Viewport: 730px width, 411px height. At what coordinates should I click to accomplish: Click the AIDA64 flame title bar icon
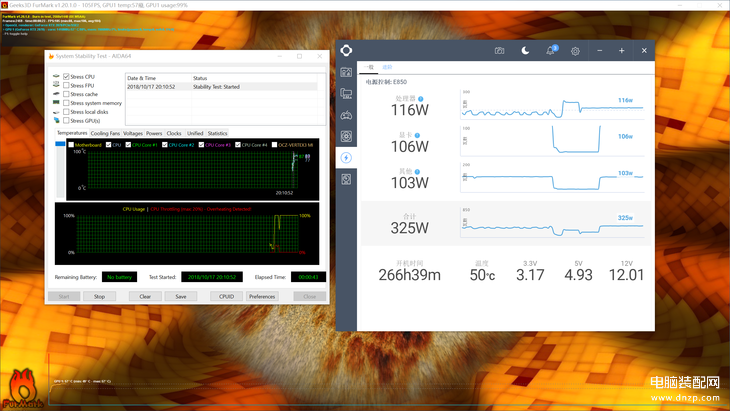pos(51,56)
